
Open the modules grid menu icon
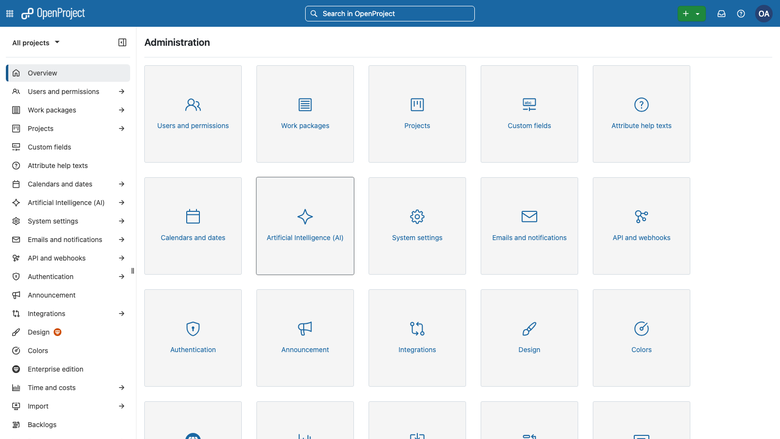tap(9, 13)
